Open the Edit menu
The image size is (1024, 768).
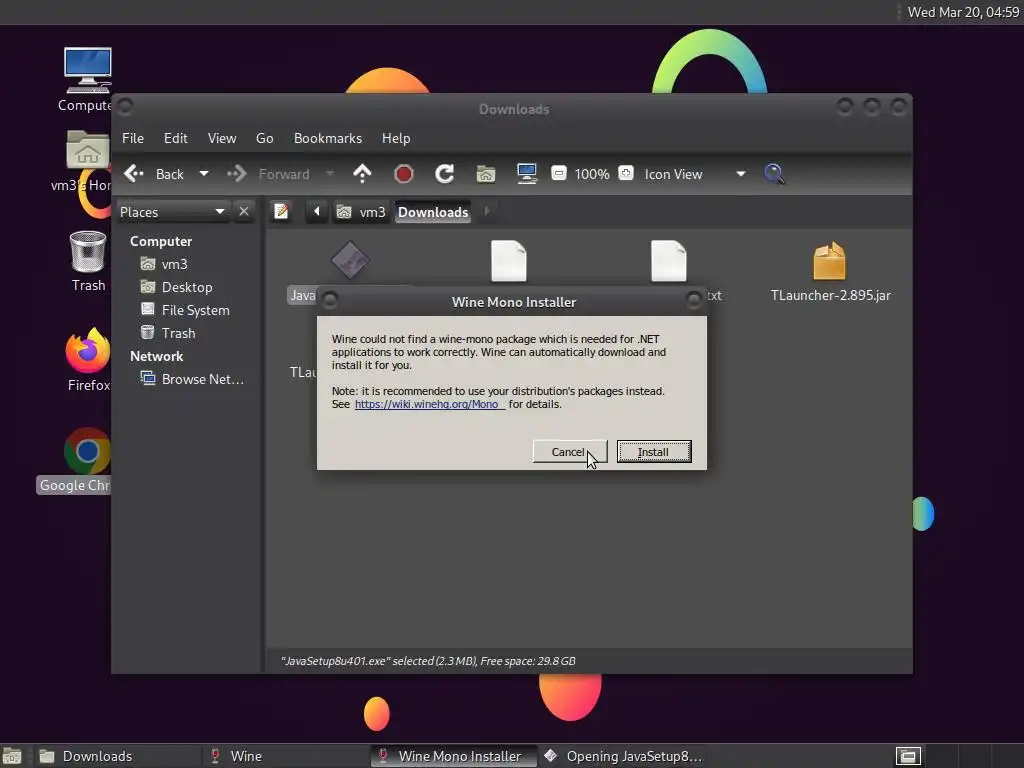(175, 138)
